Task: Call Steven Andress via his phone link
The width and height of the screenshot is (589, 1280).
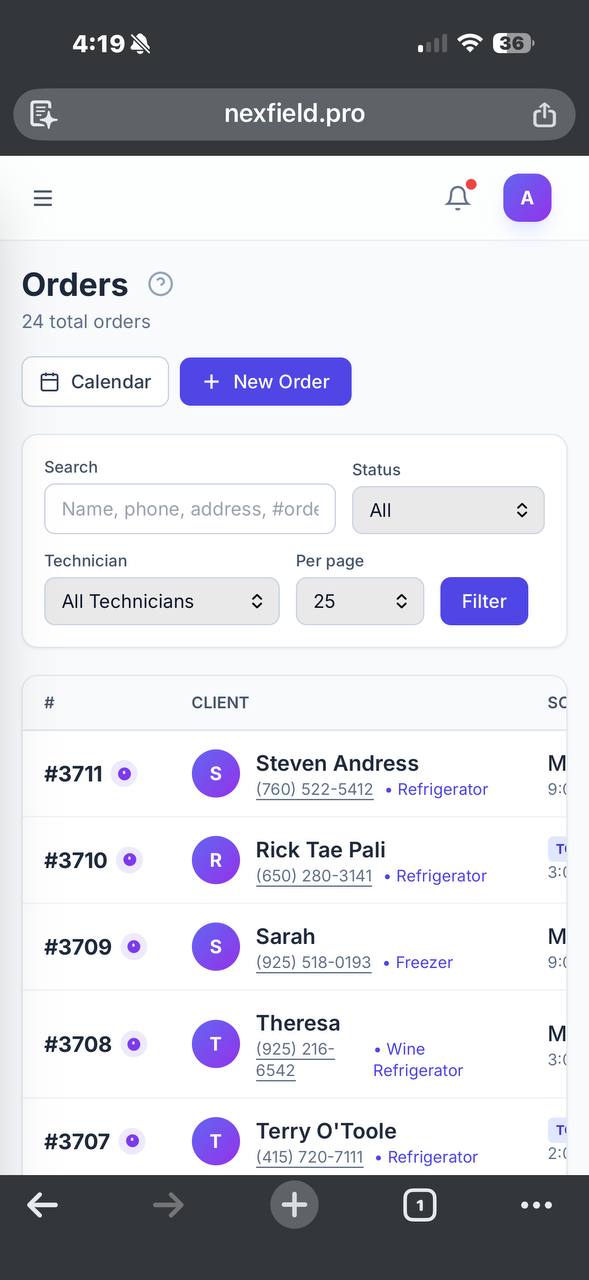Action: [315, 789]
